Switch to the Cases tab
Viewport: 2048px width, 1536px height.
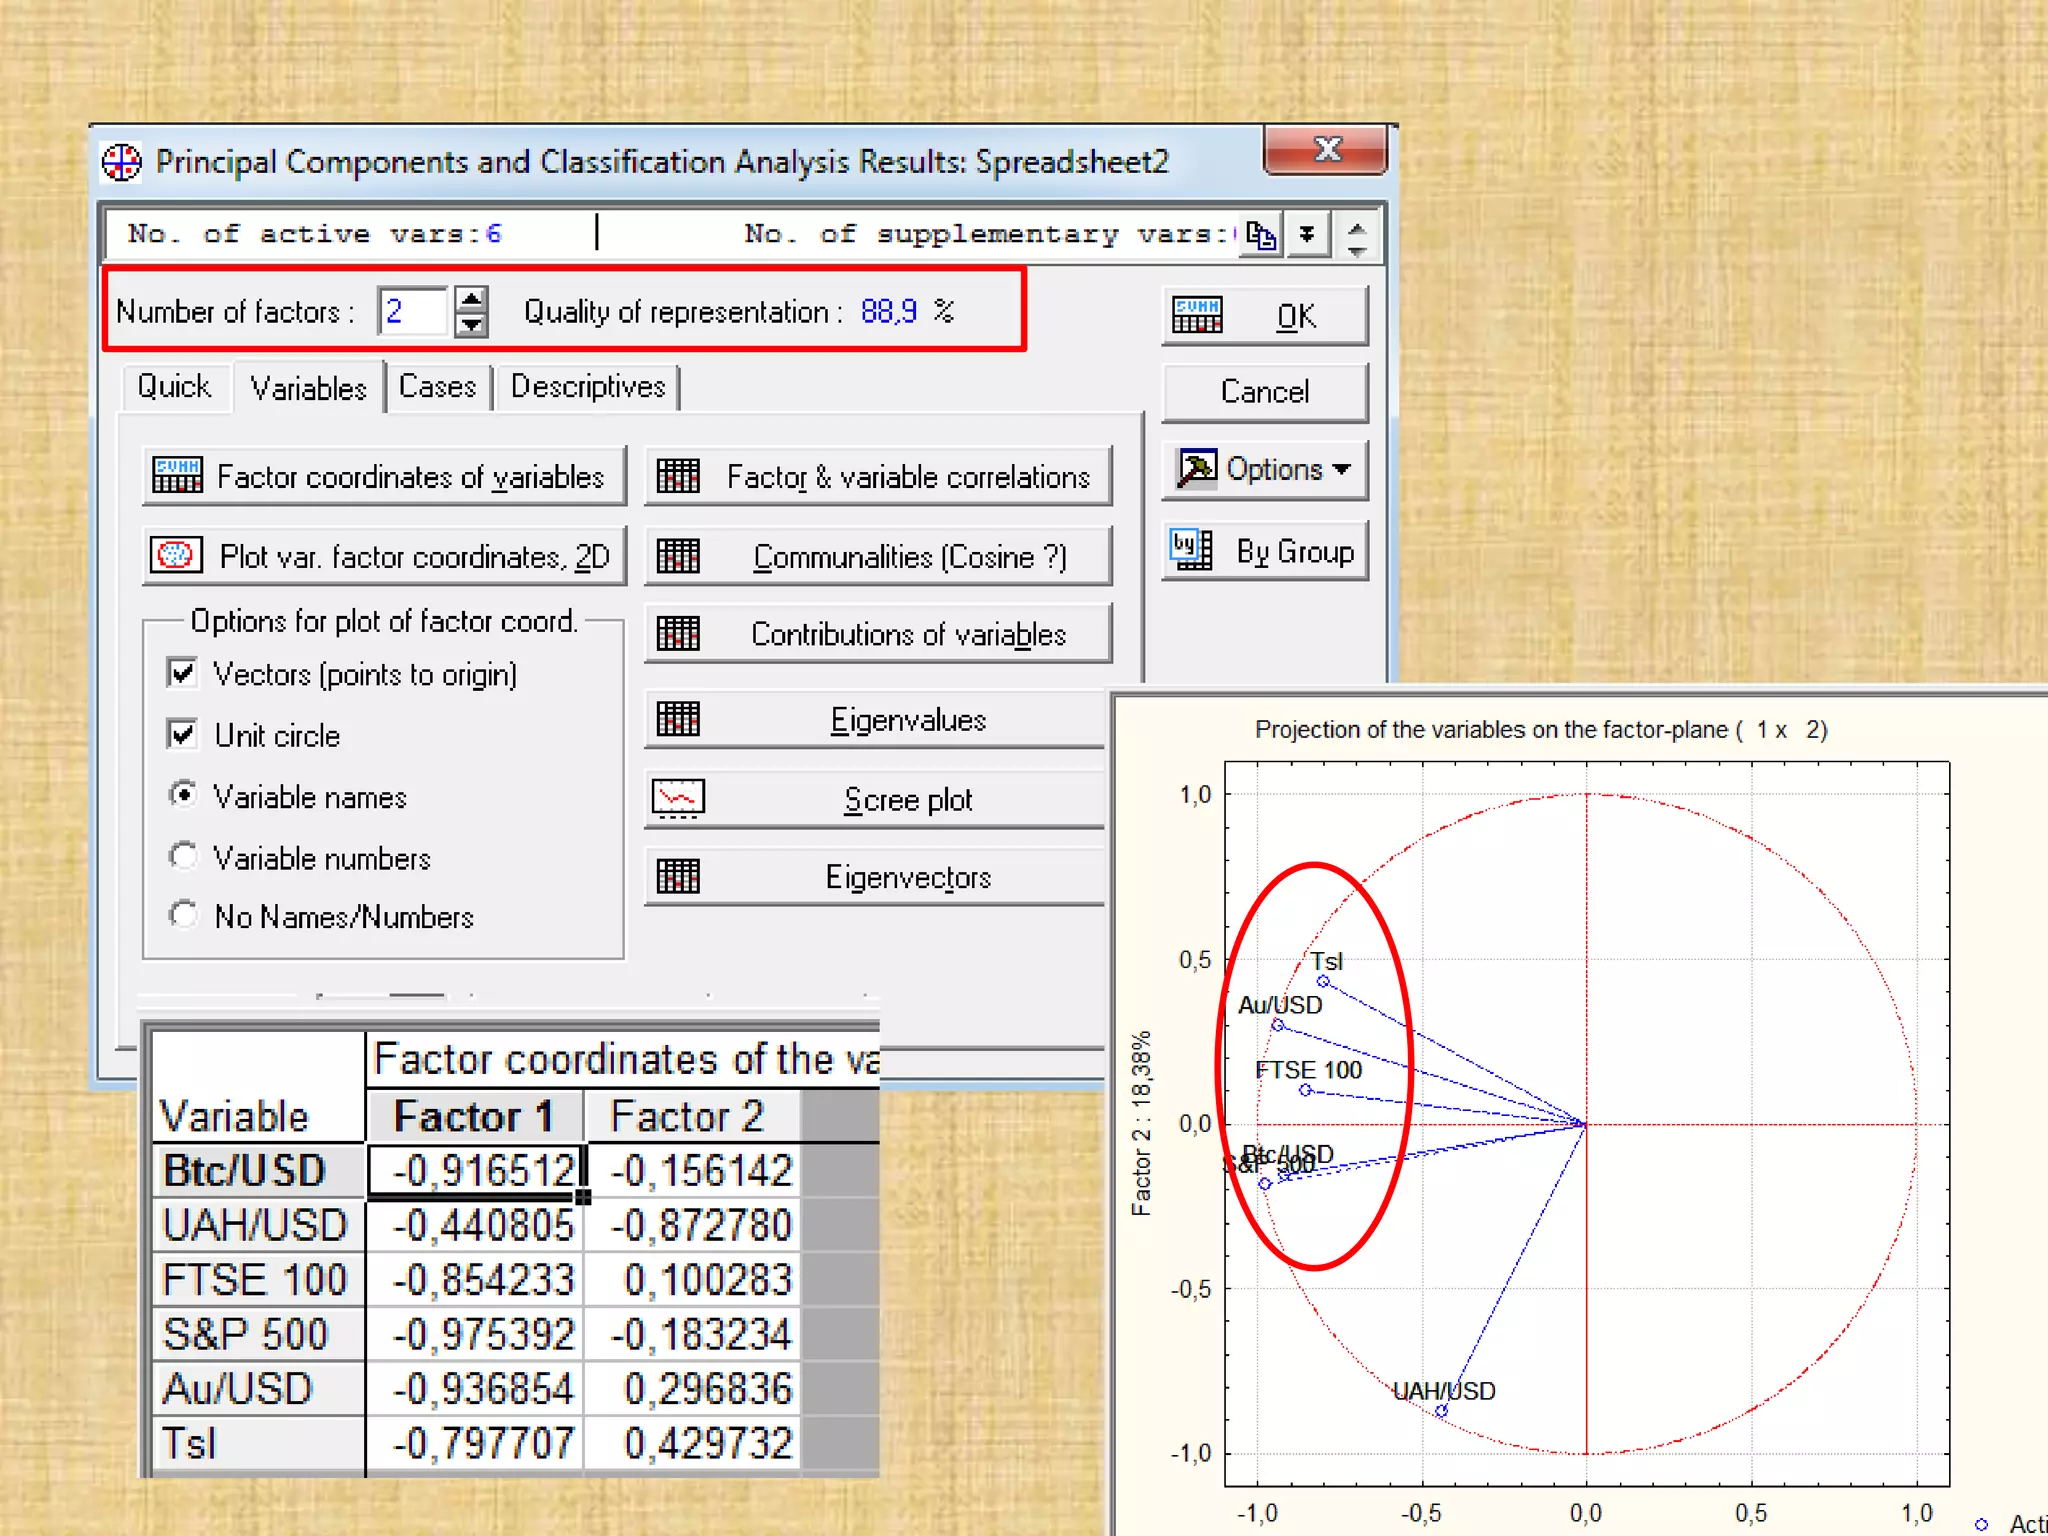[x=437, y=387]
